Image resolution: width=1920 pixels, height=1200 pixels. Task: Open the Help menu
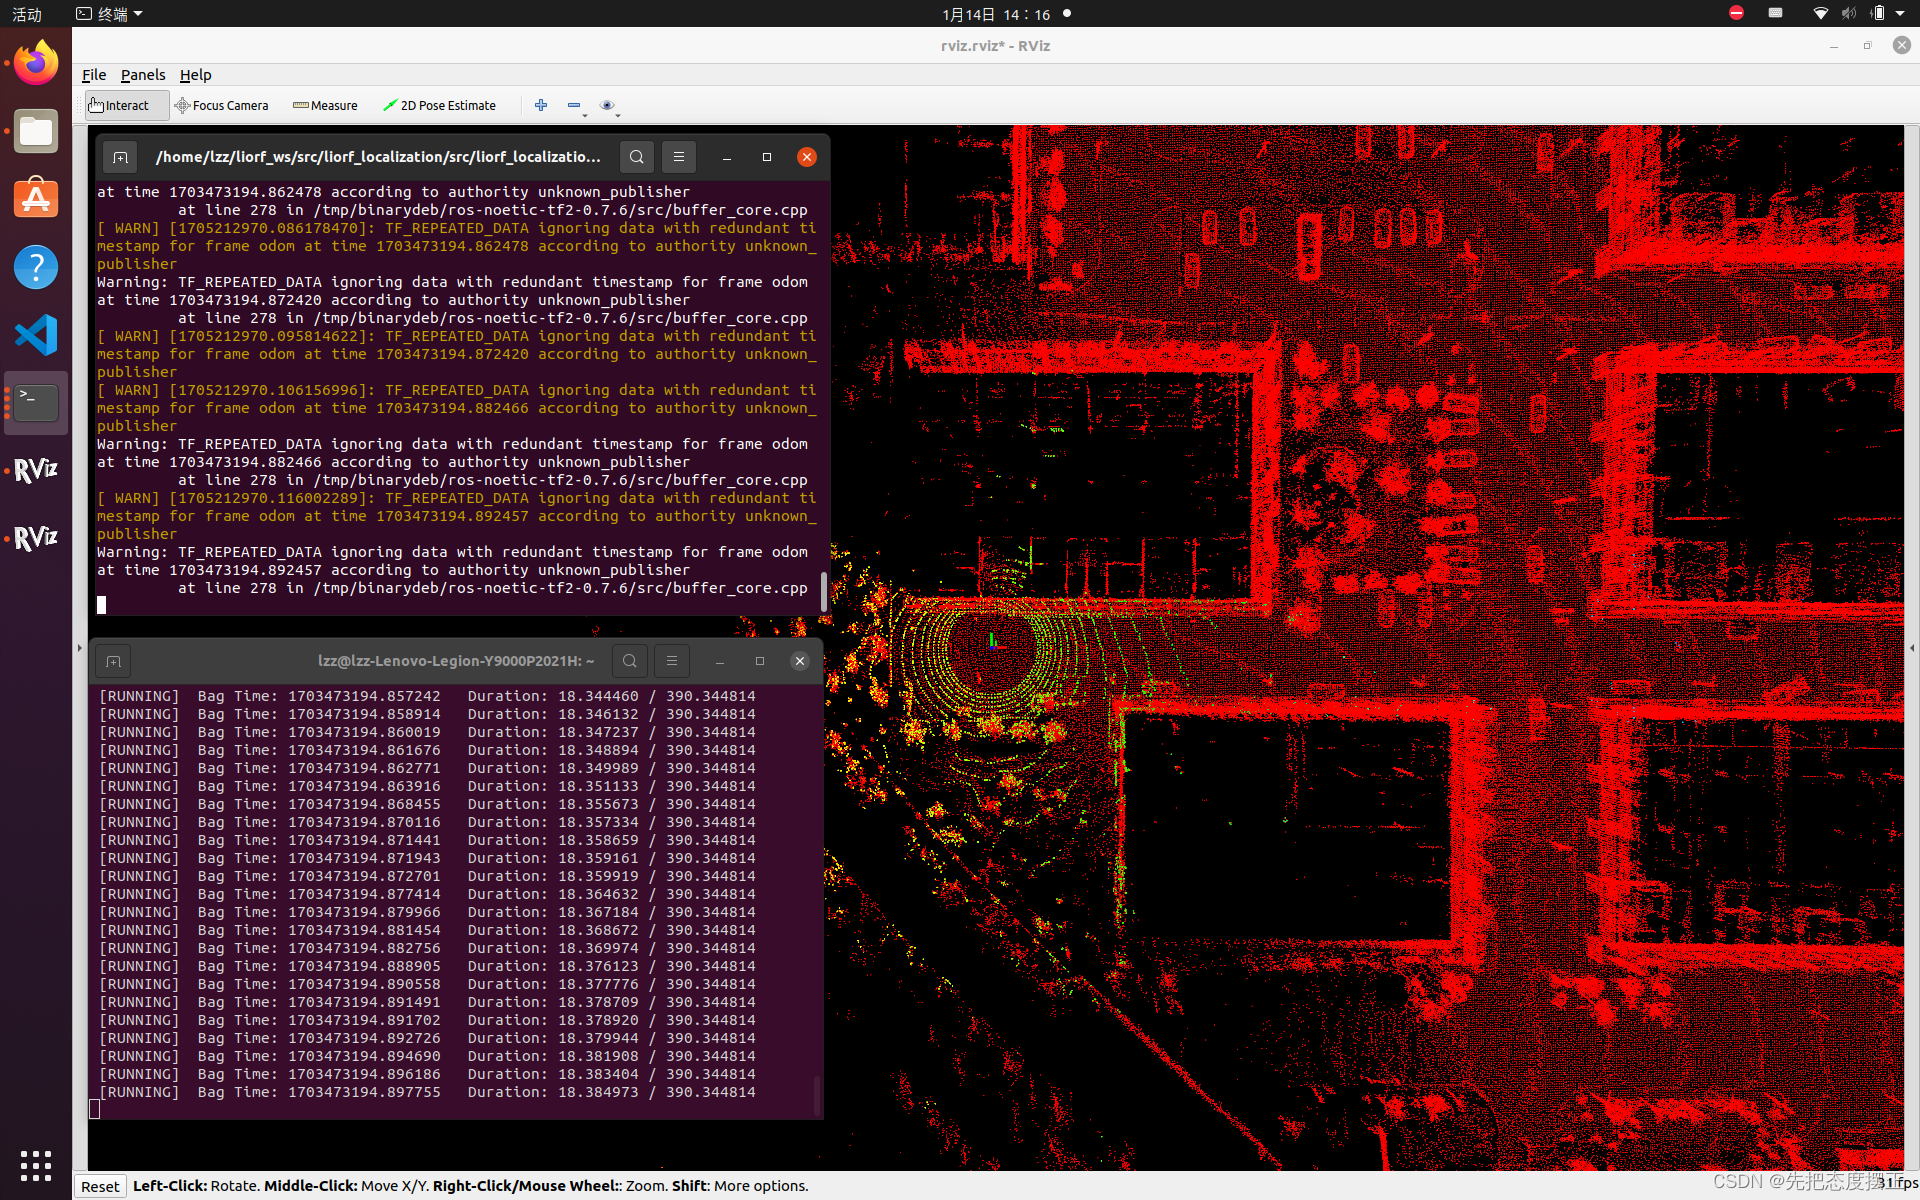tap(195, 75)
